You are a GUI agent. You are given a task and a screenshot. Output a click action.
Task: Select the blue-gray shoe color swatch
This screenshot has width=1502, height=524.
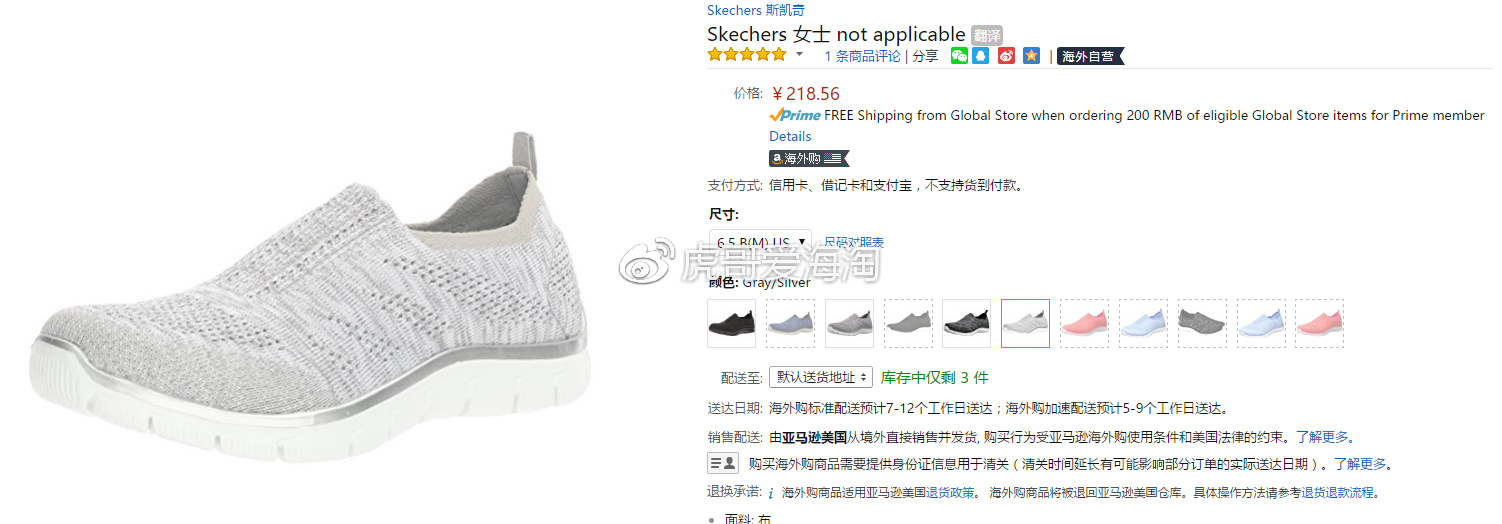(791, 323)
